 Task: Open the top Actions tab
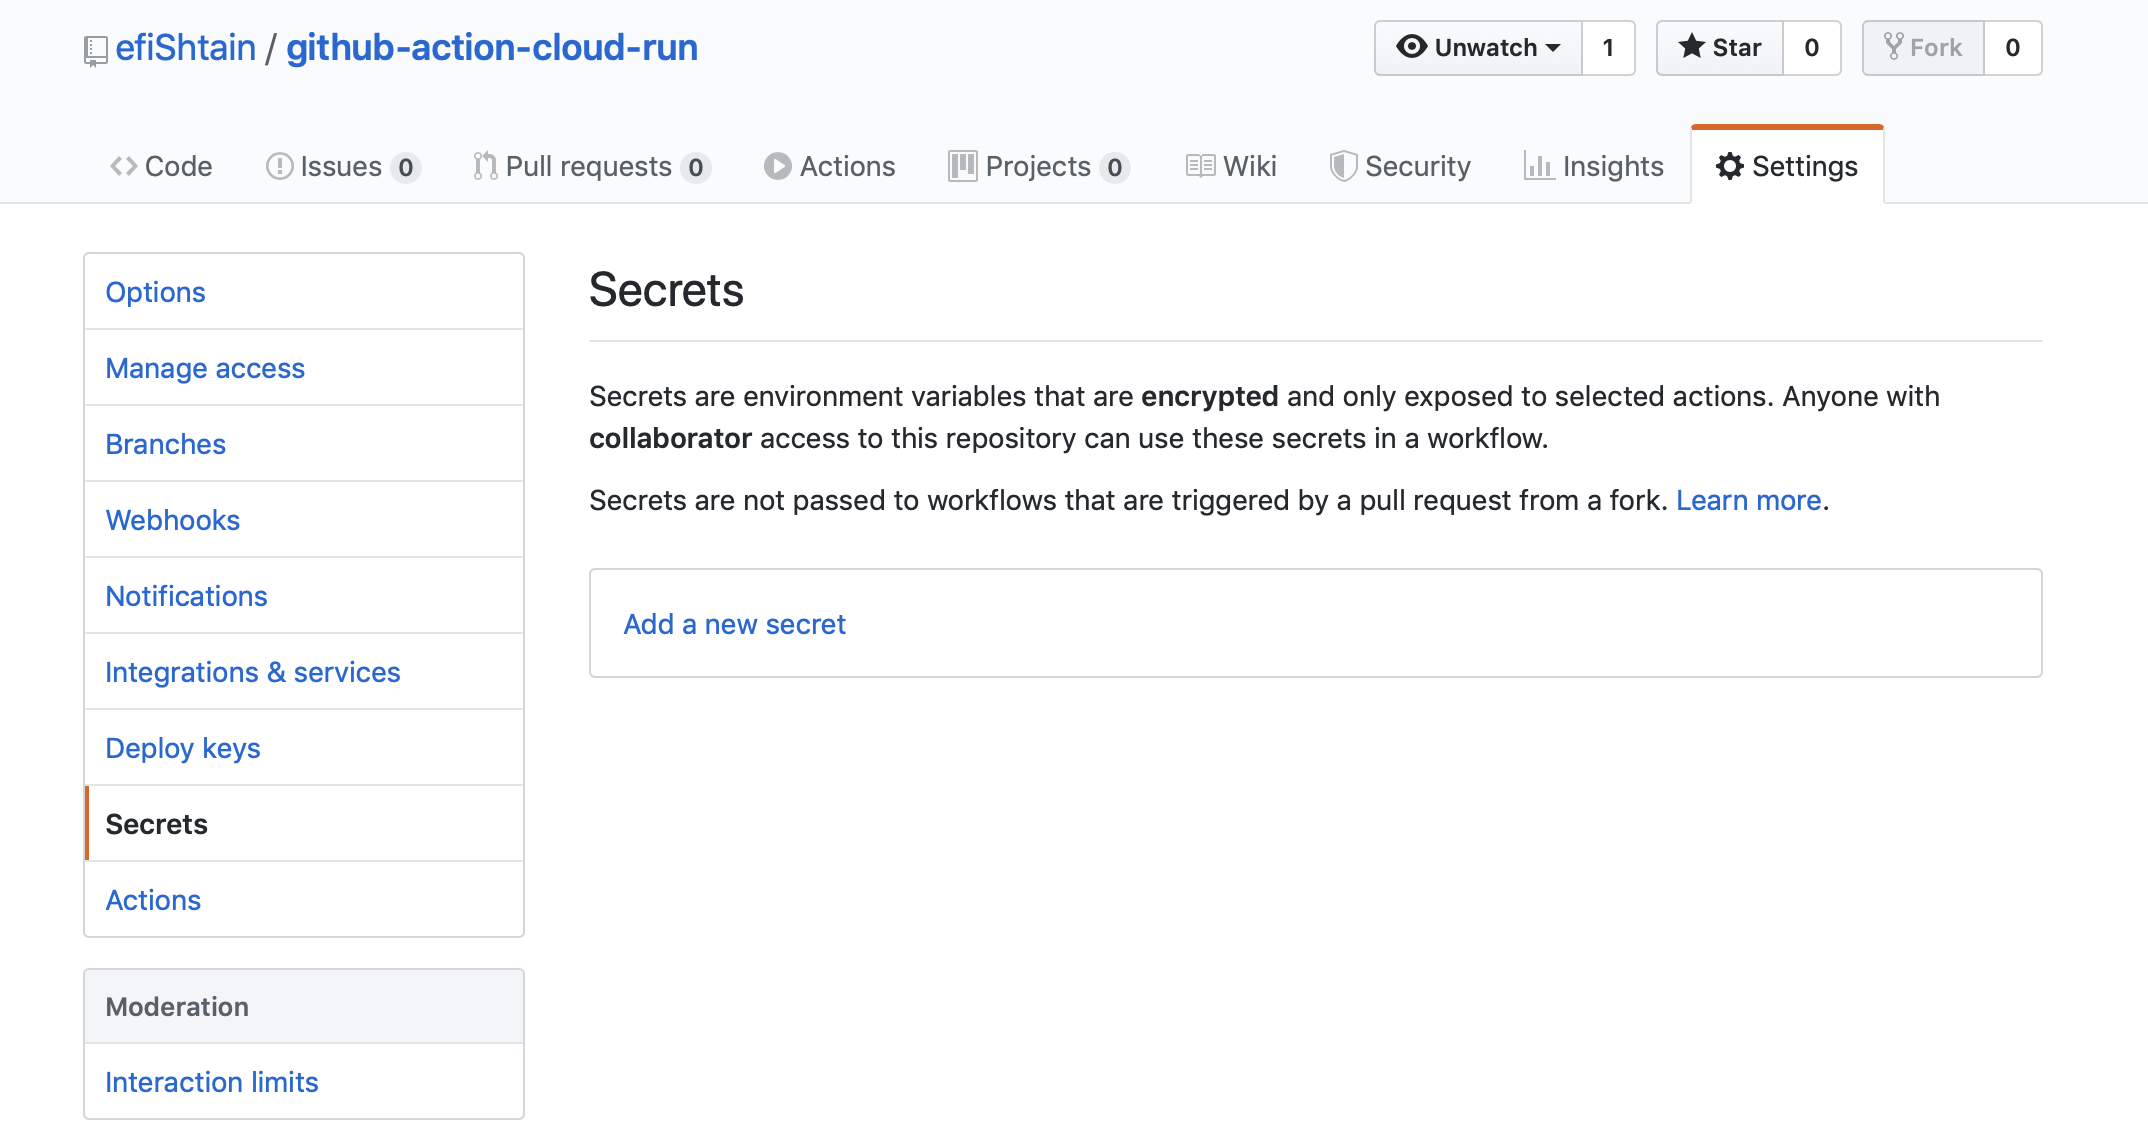click(x=830, y=166)
